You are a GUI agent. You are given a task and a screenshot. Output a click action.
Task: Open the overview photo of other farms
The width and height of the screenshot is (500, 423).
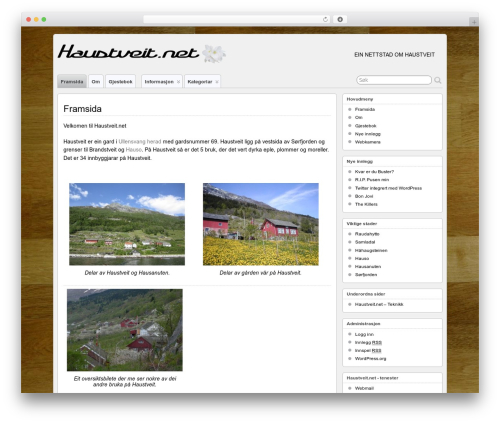click(125, 330)
